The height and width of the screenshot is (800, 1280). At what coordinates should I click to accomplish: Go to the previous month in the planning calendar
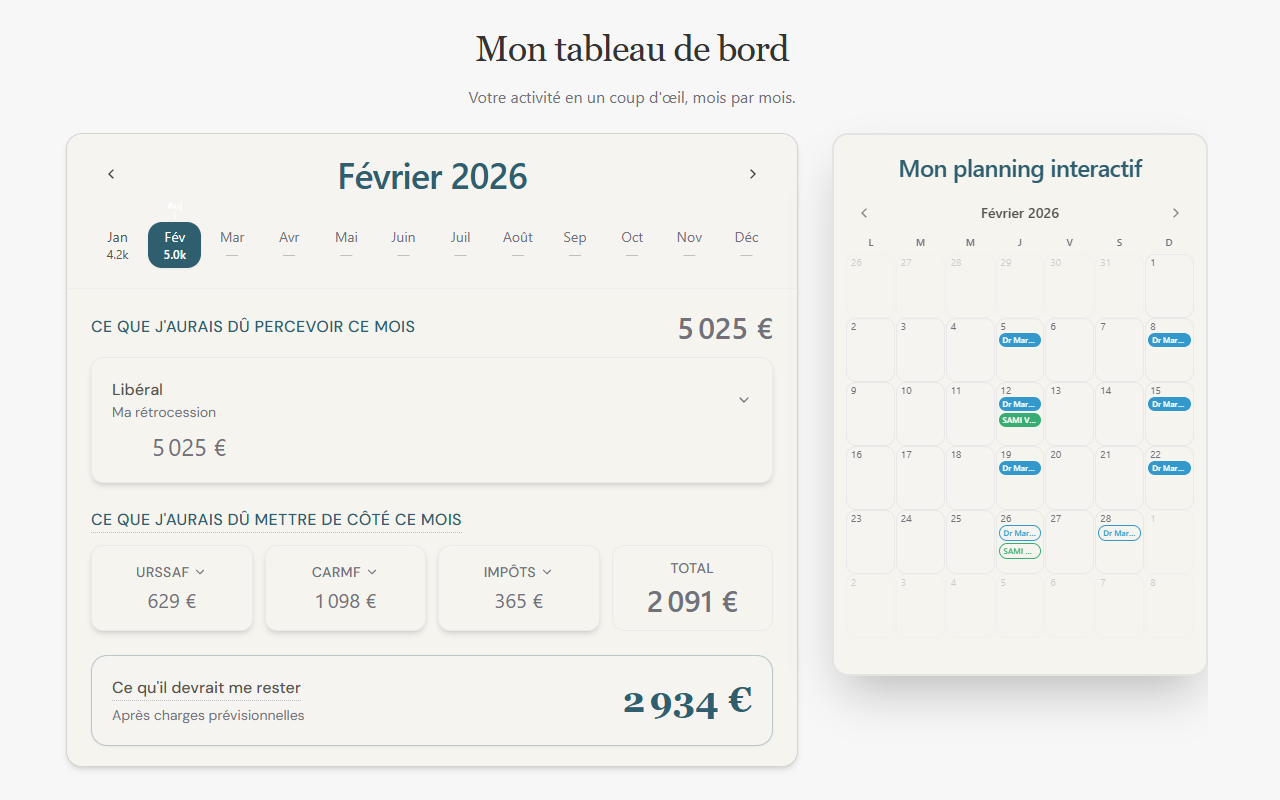coord(864,212)
